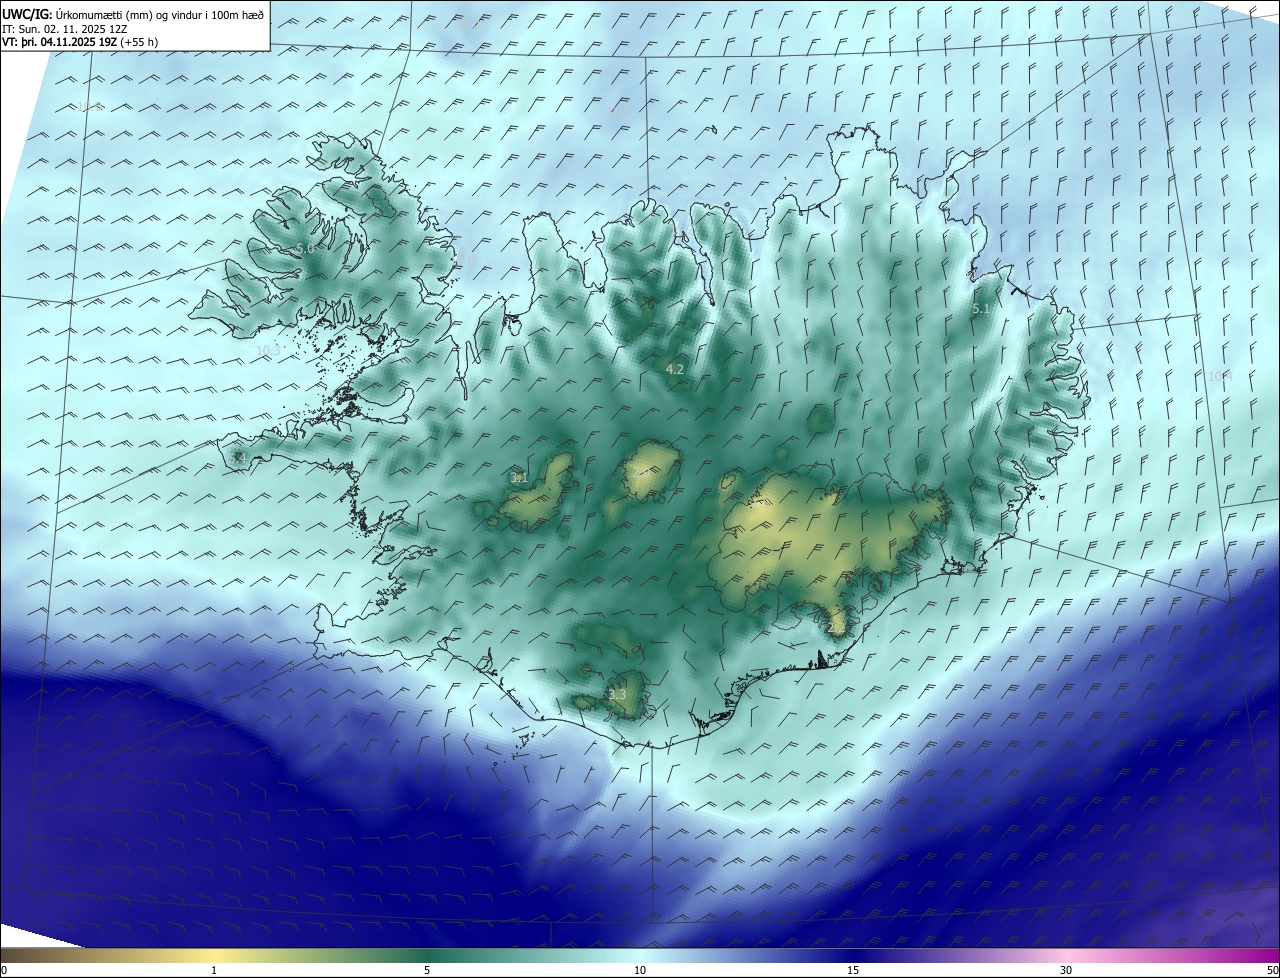
Task: Click the 2.2 value at the glacier's southern tip
Action: click(837, 627)
